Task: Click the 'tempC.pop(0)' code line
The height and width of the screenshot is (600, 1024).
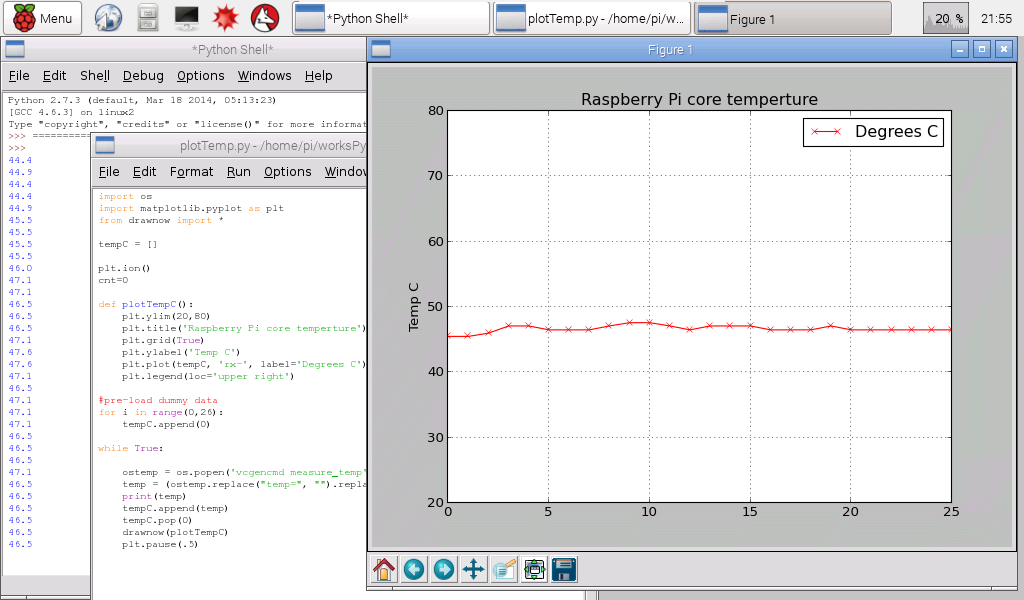Action: point(157,520)
